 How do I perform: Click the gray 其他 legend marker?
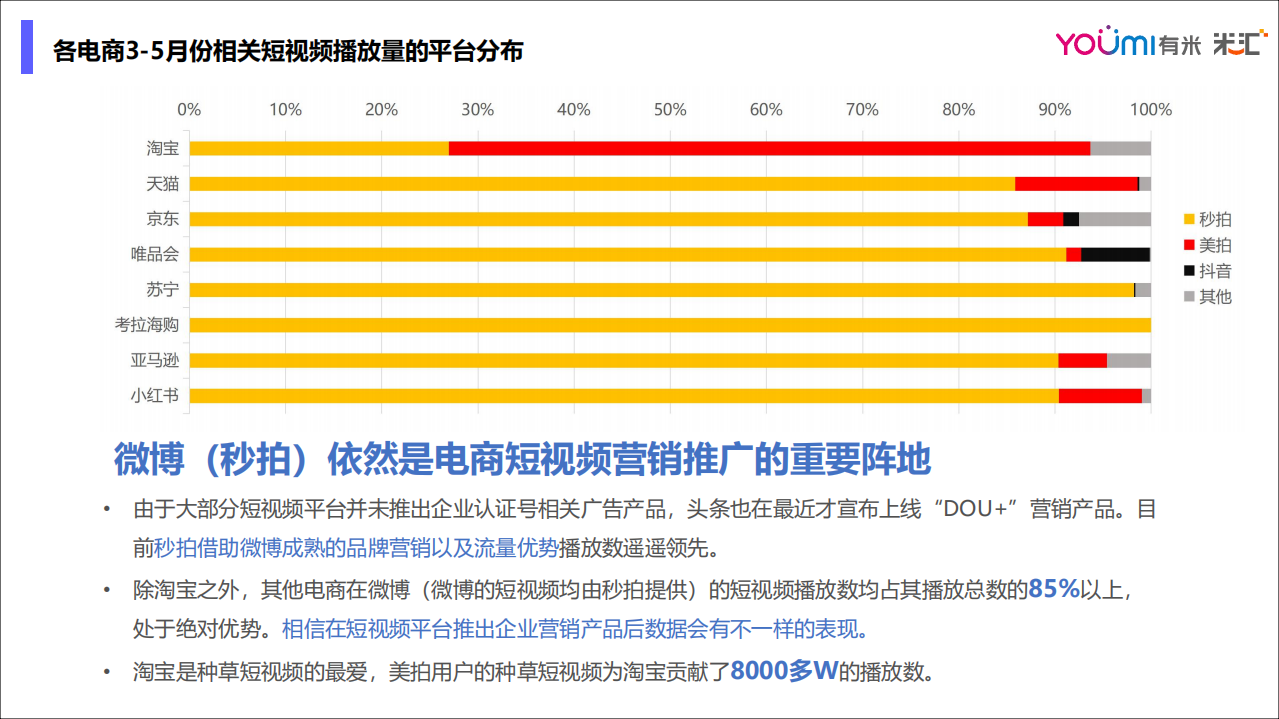[x=1190, y=297]
